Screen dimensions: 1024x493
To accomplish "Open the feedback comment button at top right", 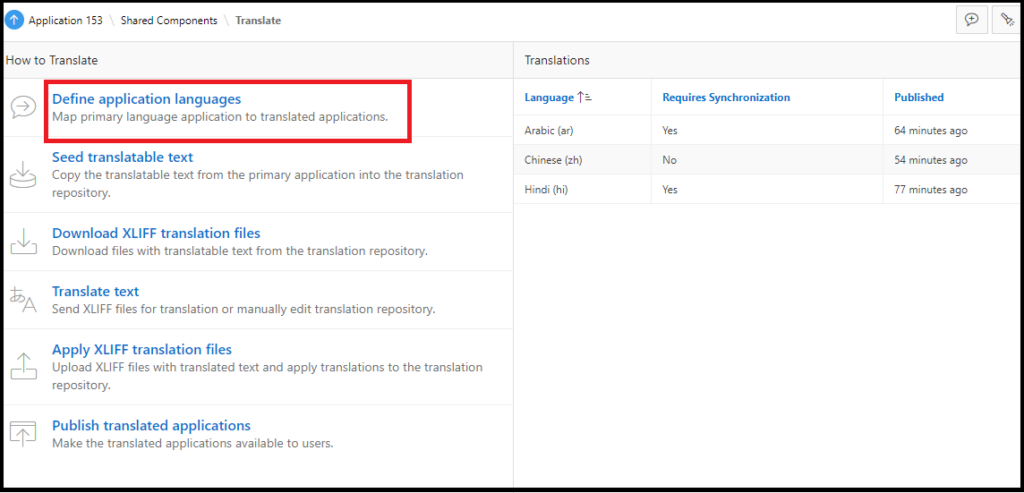I will 971,20.
